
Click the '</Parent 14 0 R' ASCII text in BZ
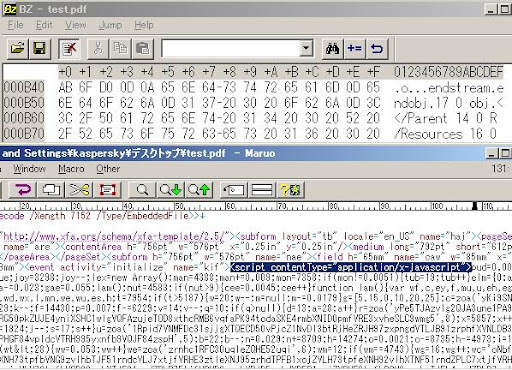pos(446,118)
